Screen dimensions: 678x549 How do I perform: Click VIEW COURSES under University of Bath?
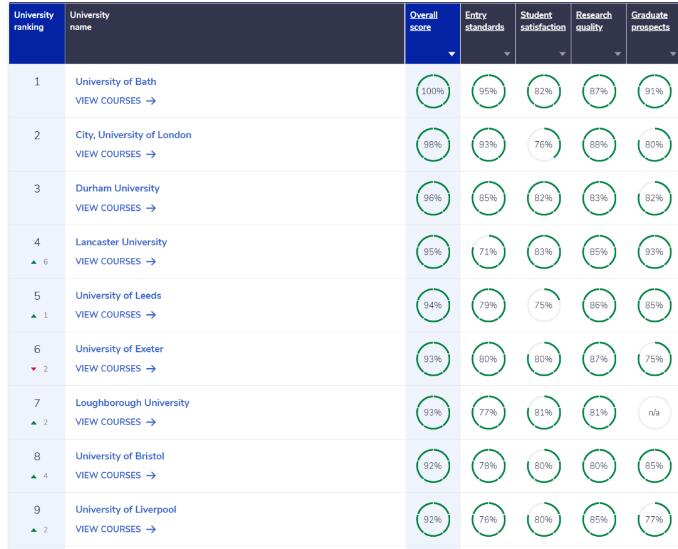tap(115, 101)
